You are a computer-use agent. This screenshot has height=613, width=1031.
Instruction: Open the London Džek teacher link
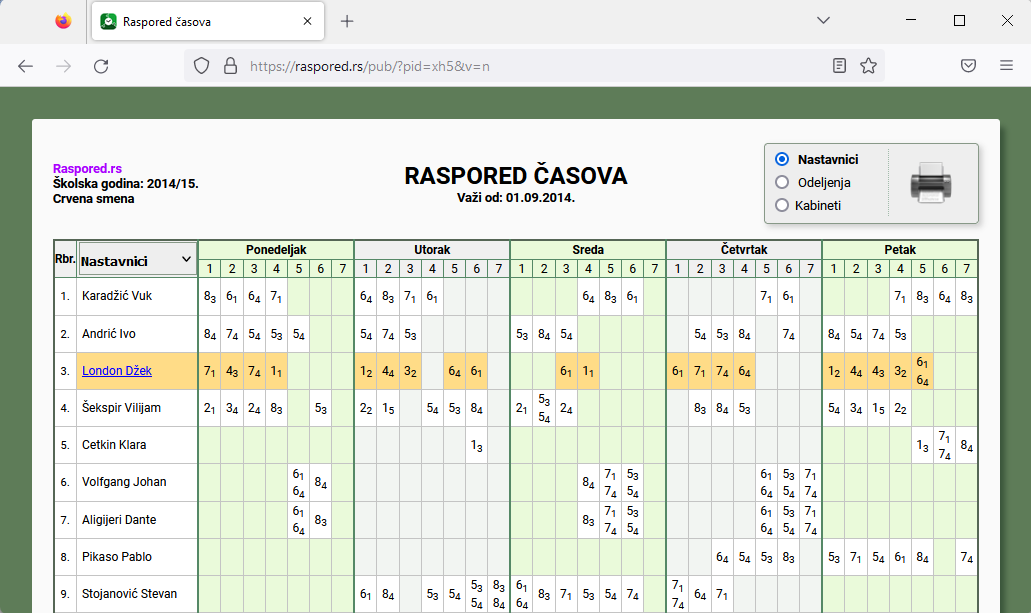point(116,371)
